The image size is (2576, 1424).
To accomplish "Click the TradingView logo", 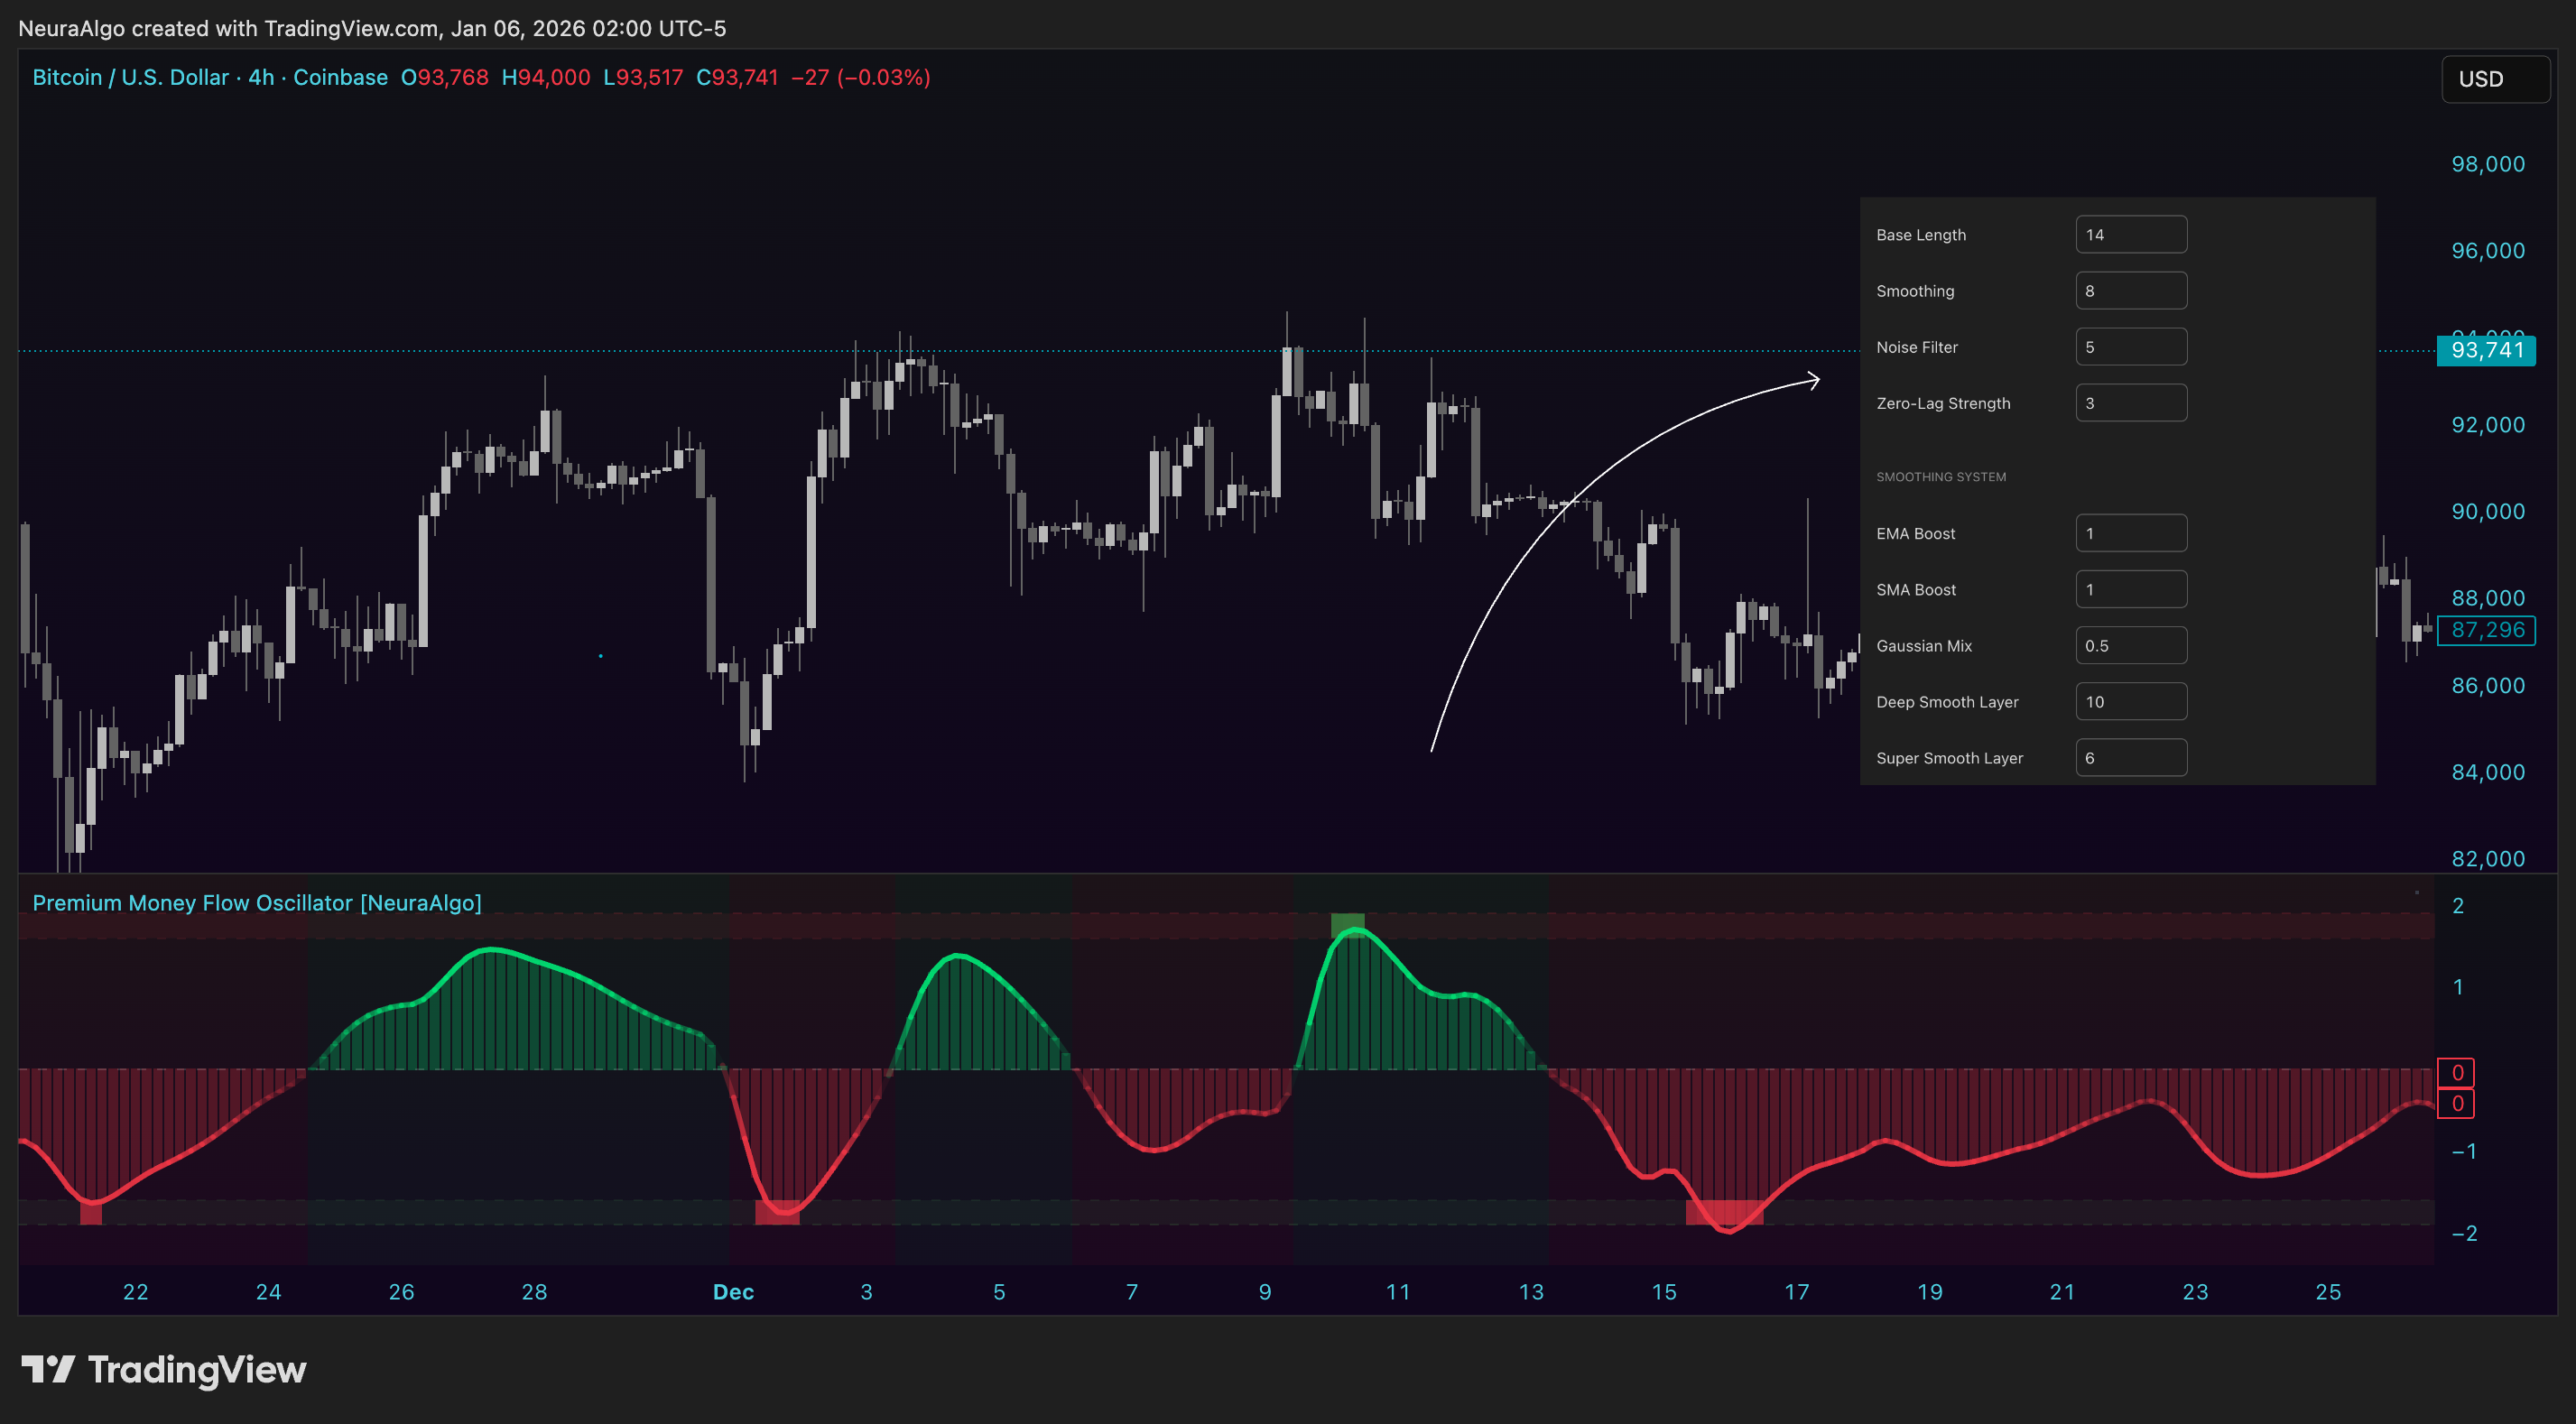I will (164, 1369).
